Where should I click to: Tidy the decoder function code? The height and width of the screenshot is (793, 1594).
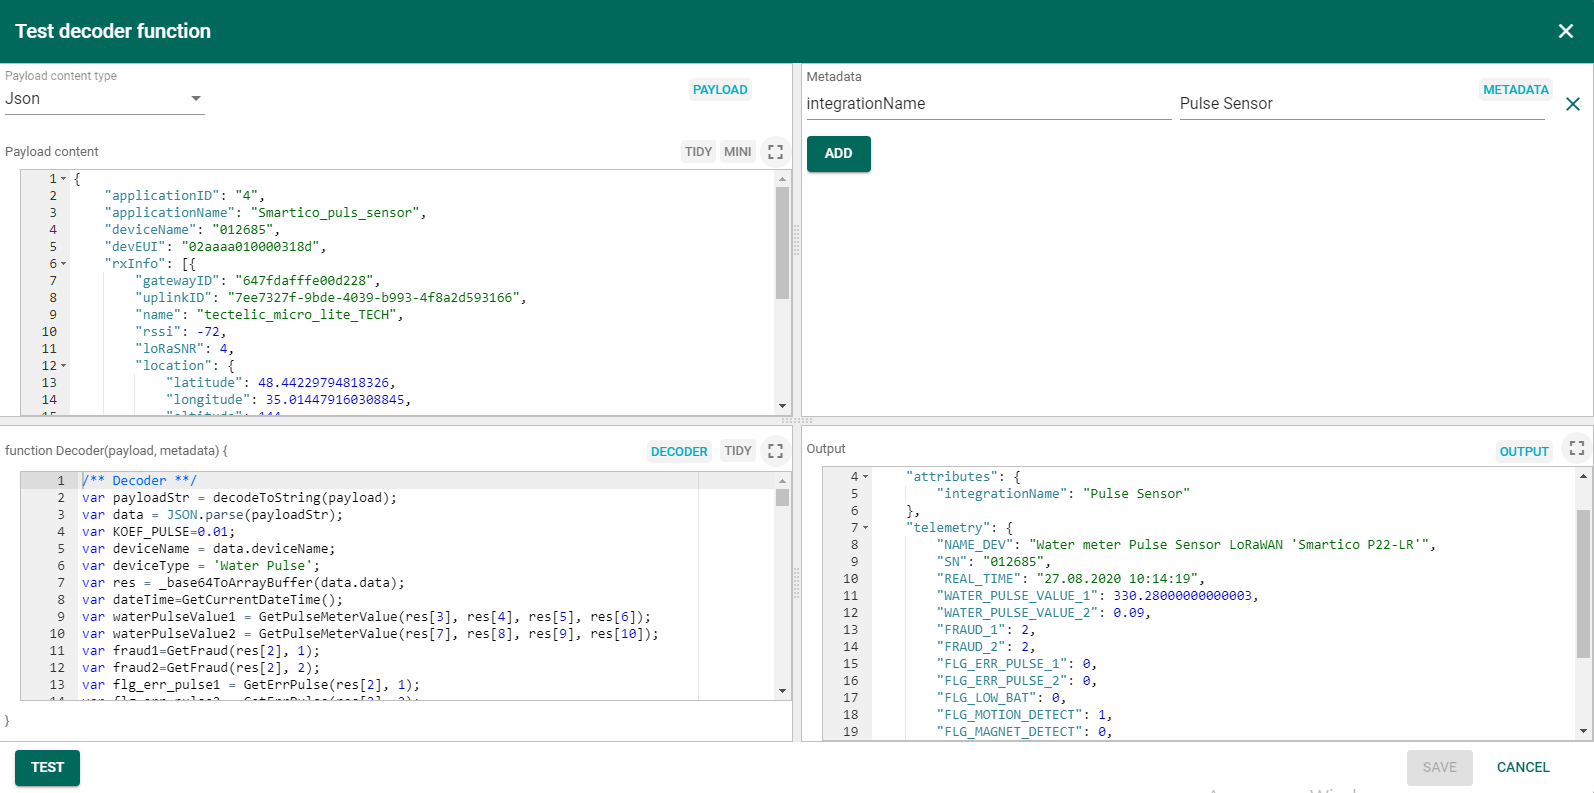click(737, 451)
